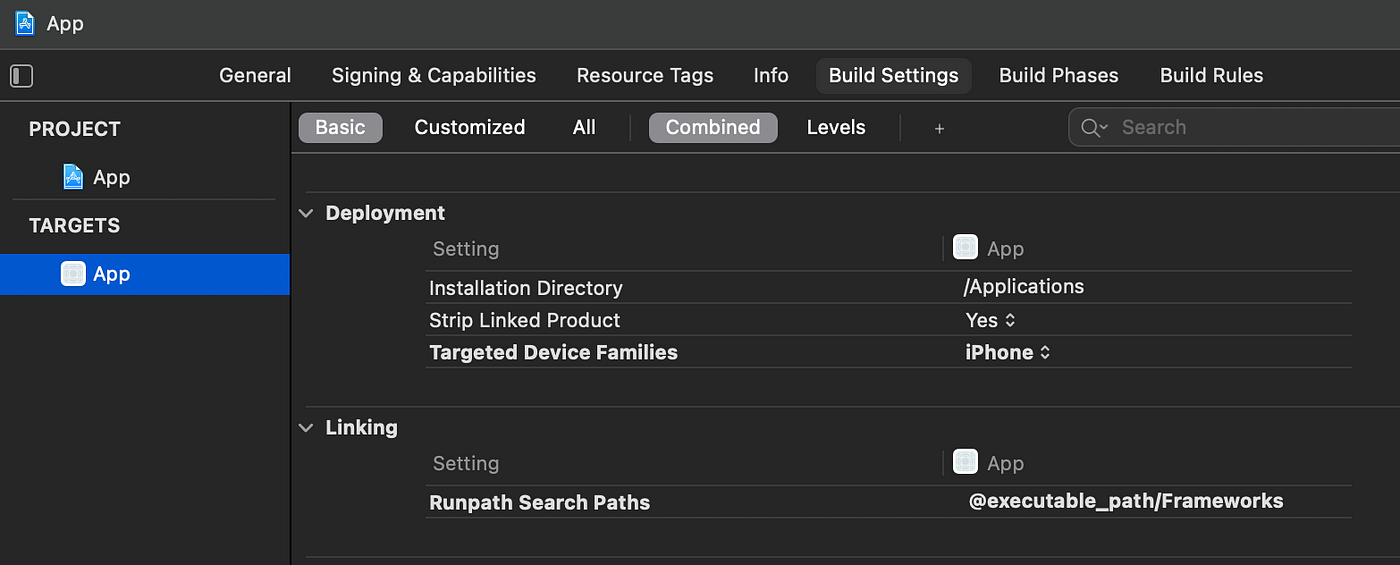The height and width of the screenshot is (565, 1400).
Task: Open Targeted Device Families iPhone dropdown
Action: [x=1008, y=352]
